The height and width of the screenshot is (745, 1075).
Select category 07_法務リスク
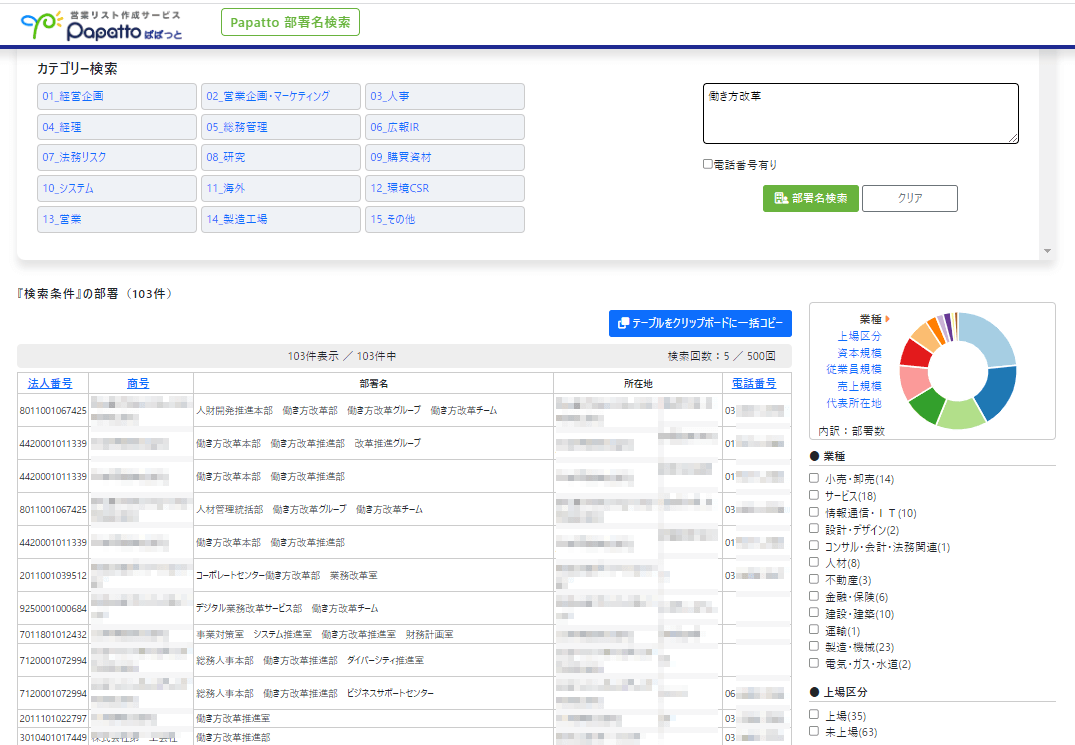point(117,157)
